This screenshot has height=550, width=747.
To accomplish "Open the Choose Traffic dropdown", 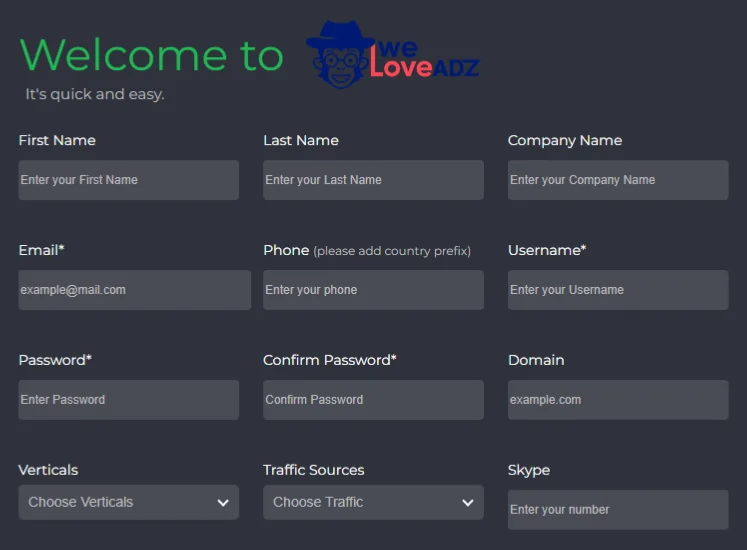I will [x=374, y=502].
